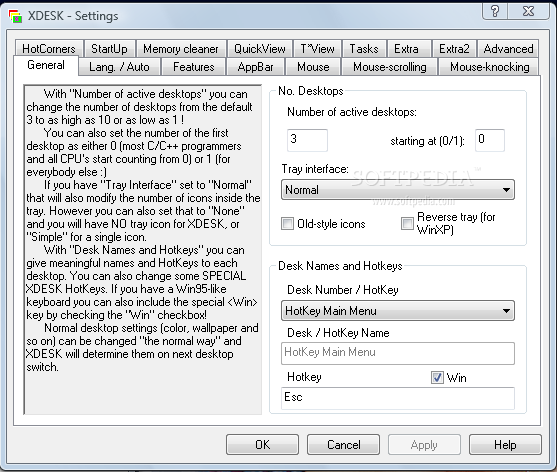This screenshot has width=557, height=472.
Task: Select the Mouse tab
Action: point(313,67)
